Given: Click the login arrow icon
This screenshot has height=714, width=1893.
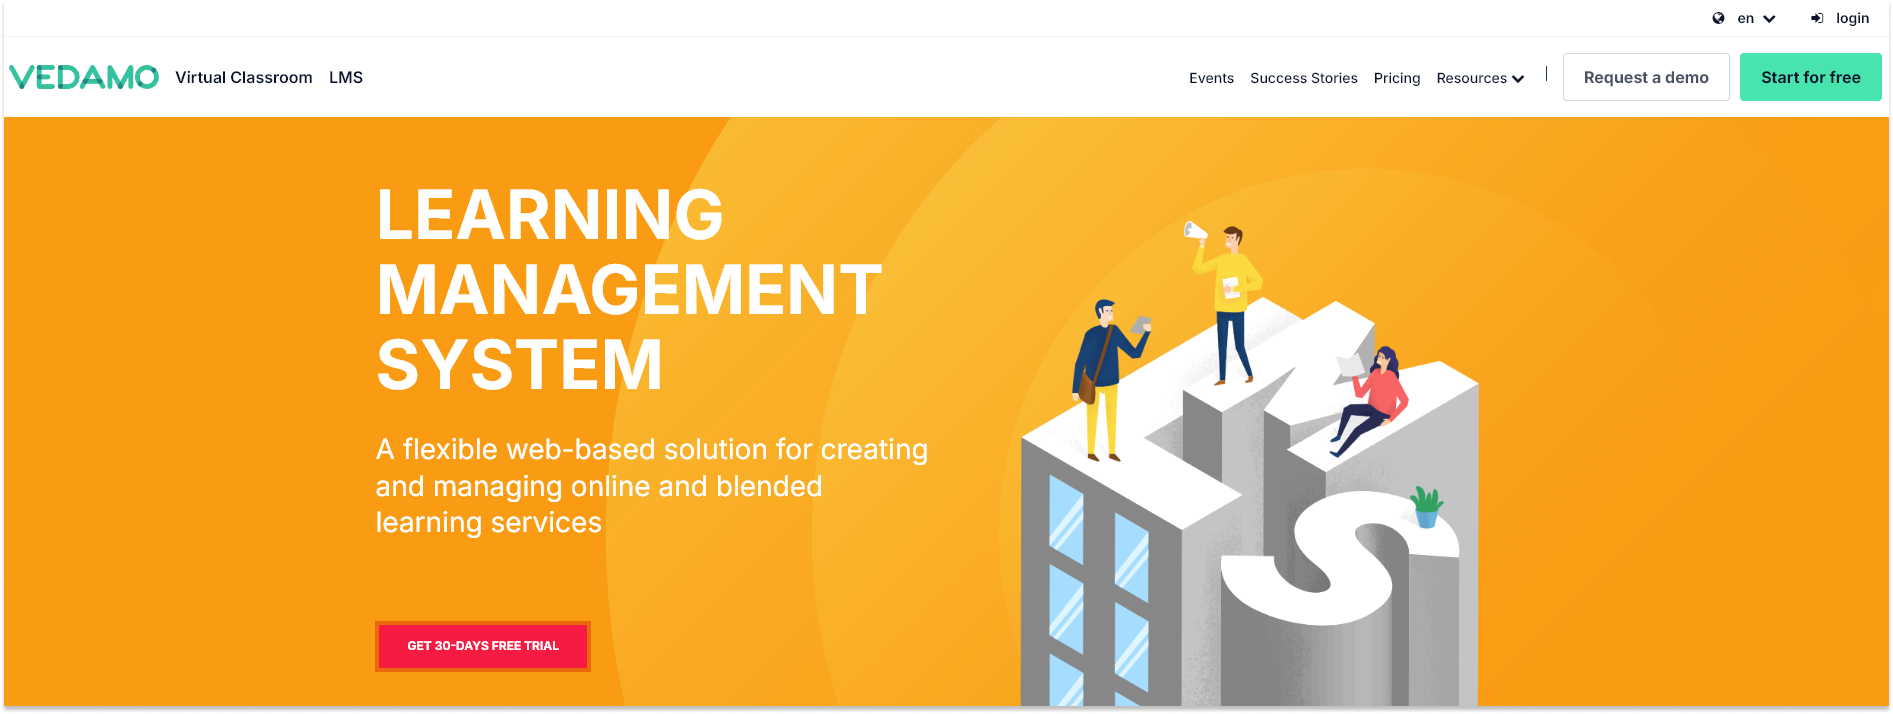Looking at the screenshot, I should pos(1817,18).
